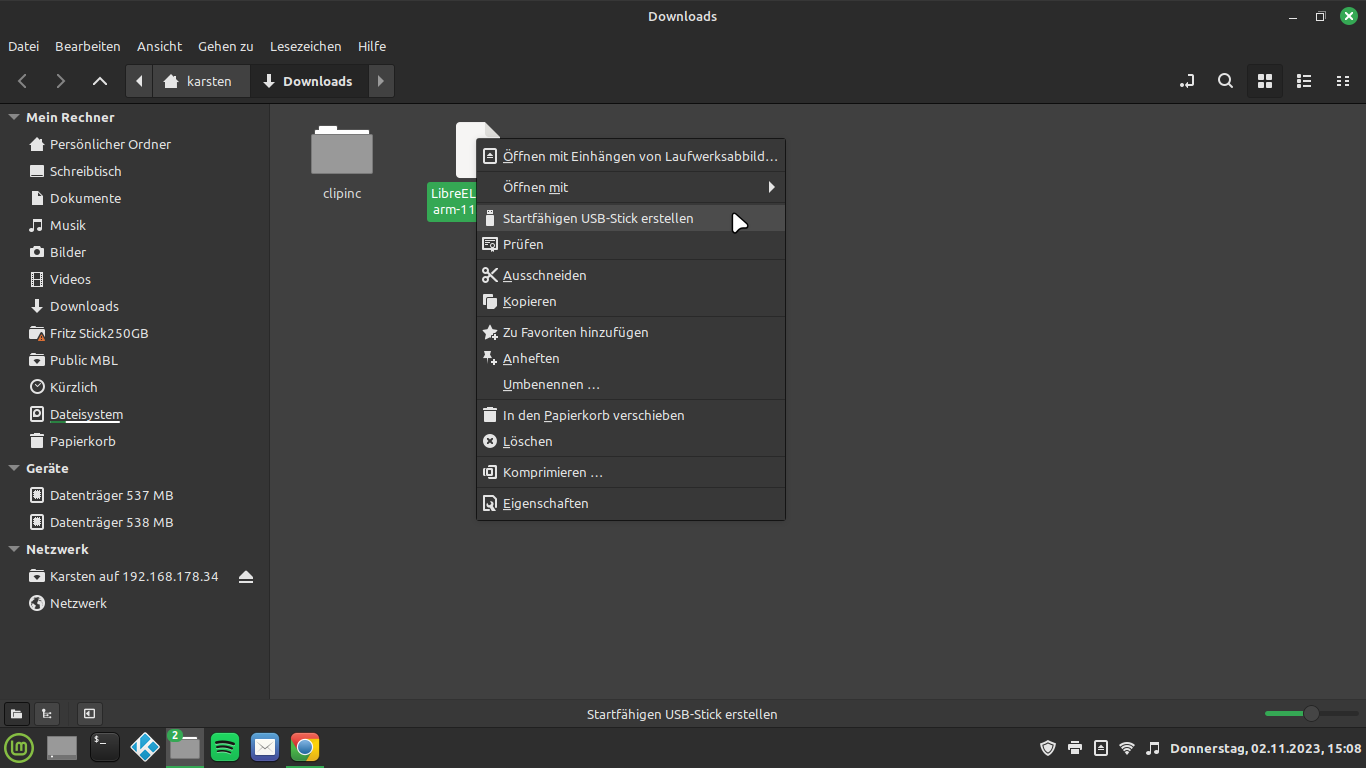1366x768 pixels.
Task: Choose Öffnen mit Einhängen von Laufwerksabbild
Action: (631, 156)
